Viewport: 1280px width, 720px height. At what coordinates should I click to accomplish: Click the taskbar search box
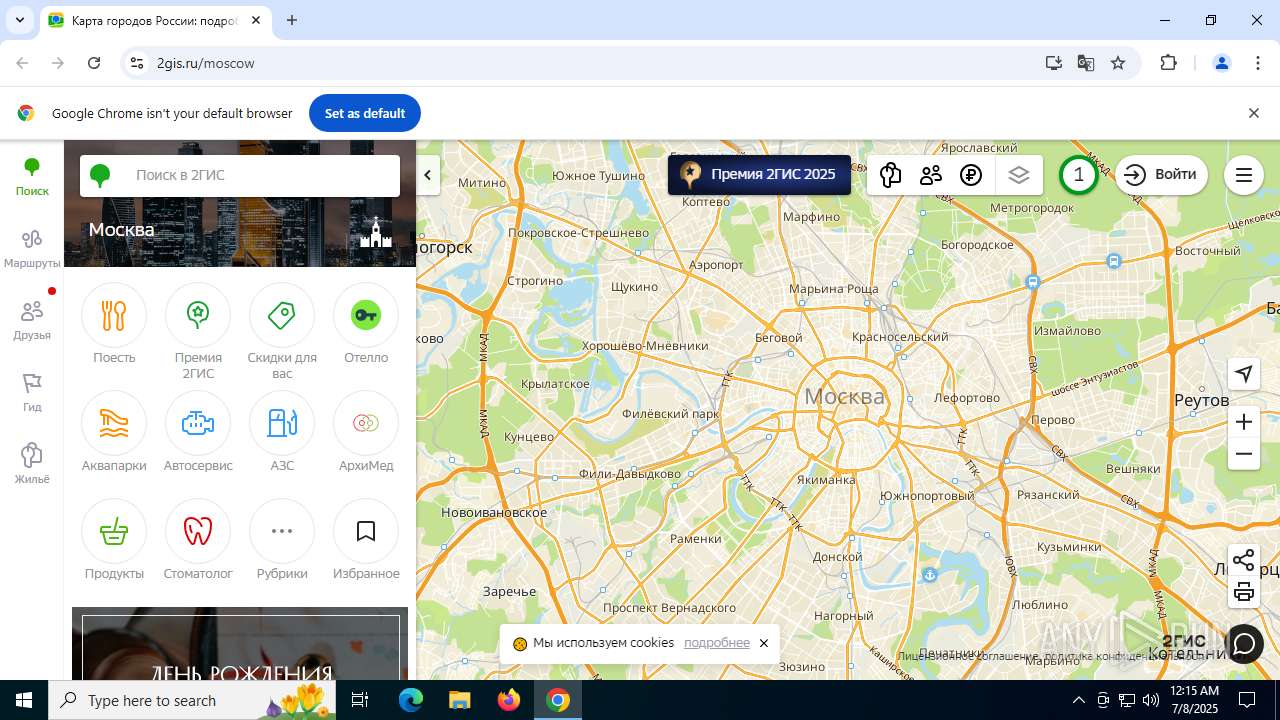pyautogui.click(x=192, y=700)
